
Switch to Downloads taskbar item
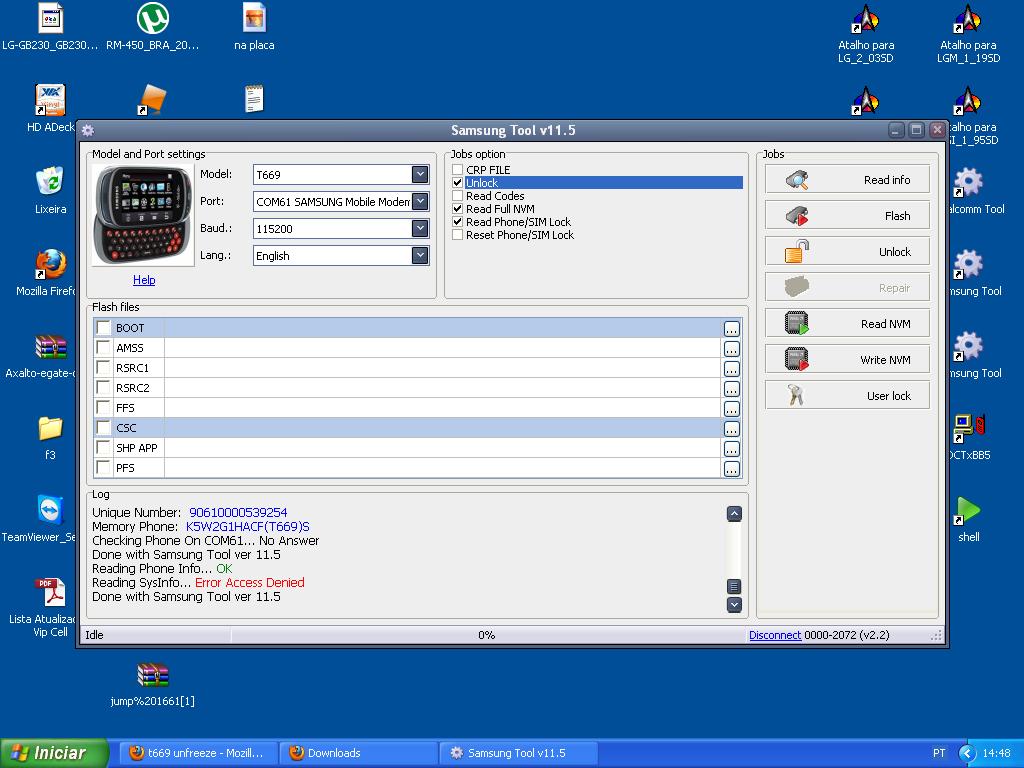click(x=357, y=753)
